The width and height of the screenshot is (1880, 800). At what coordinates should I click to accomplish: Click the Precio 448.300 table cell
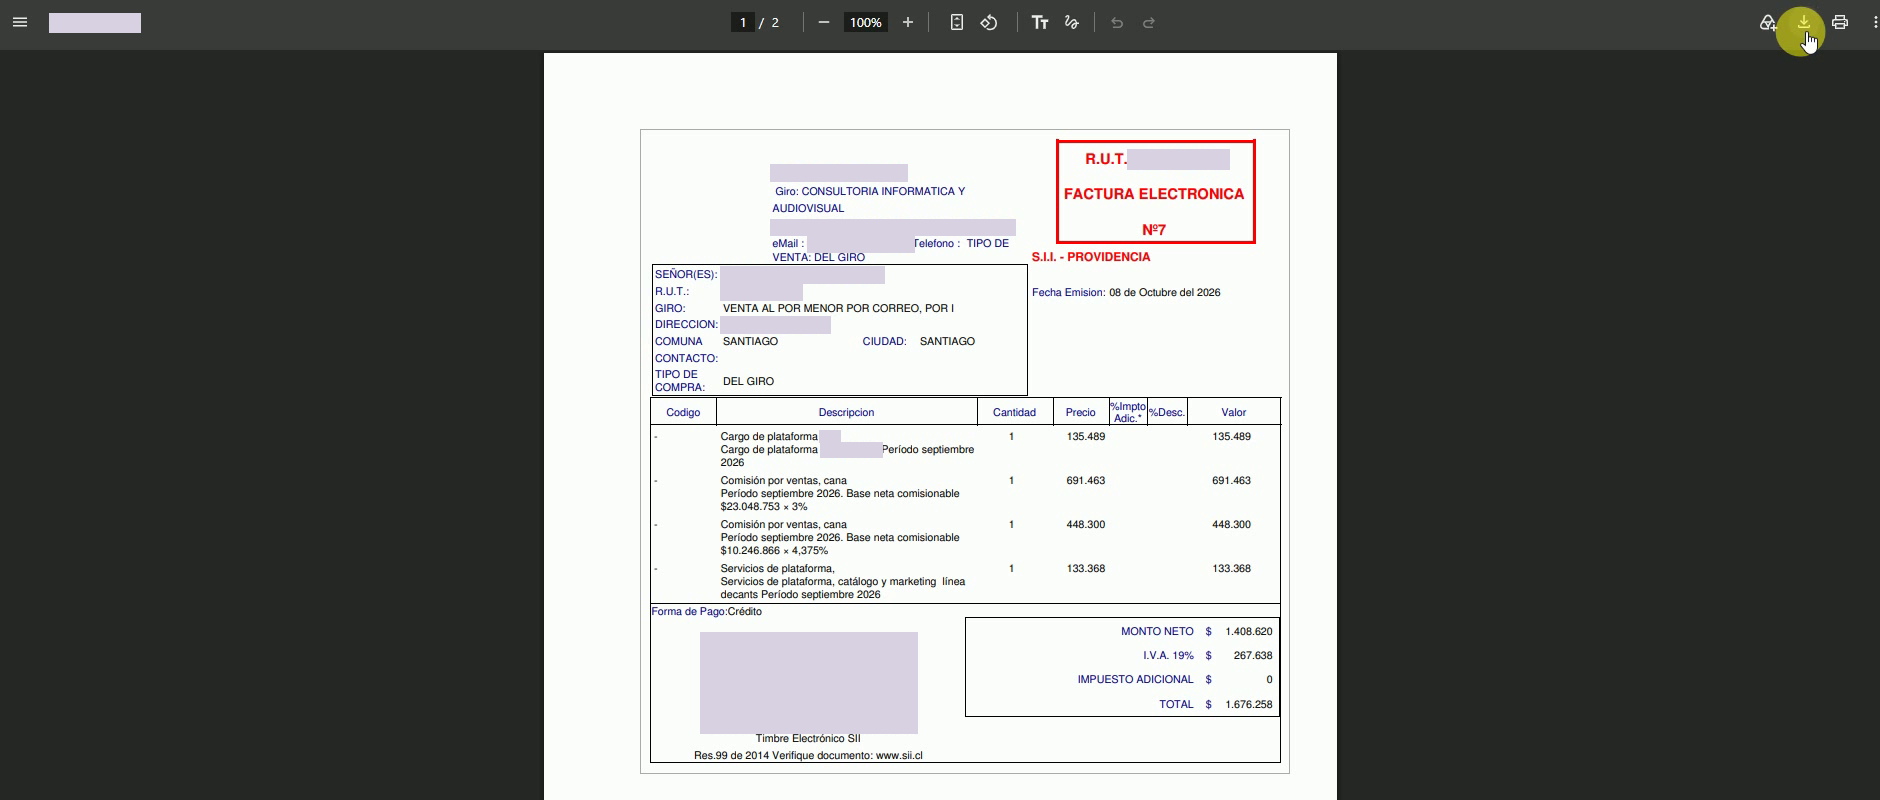1086,525
